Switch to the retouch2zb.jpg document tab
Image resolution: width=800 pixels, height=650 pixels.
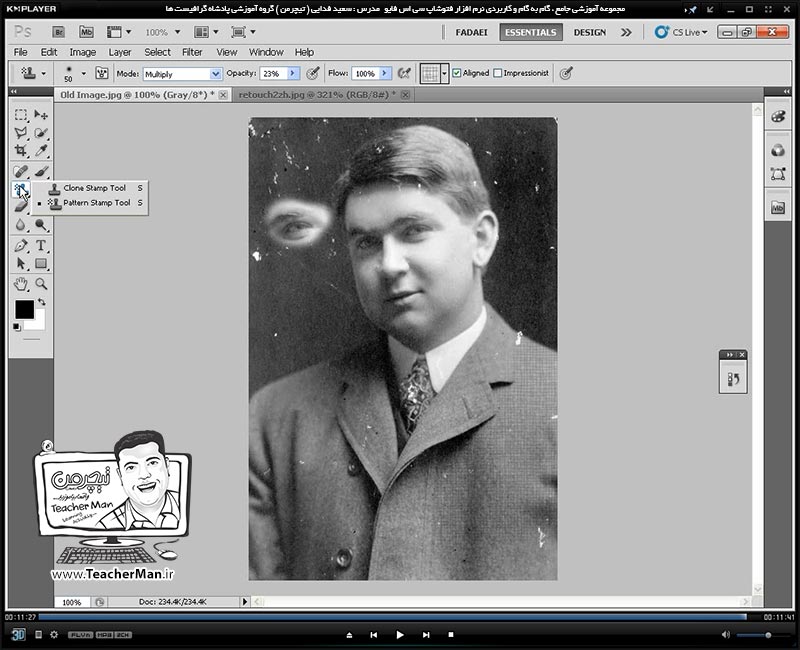(317, 95)
